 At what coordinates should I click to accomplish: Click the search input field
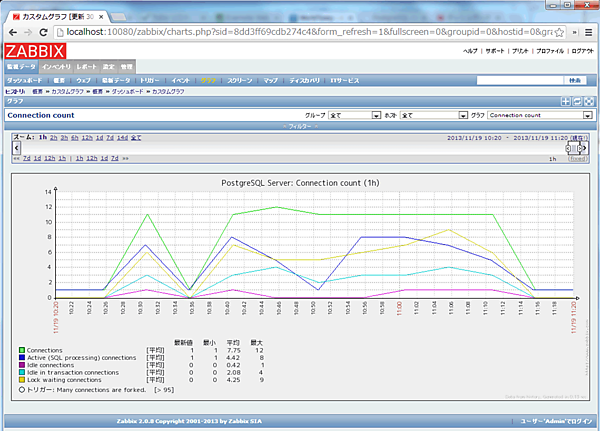coord(518,79)
